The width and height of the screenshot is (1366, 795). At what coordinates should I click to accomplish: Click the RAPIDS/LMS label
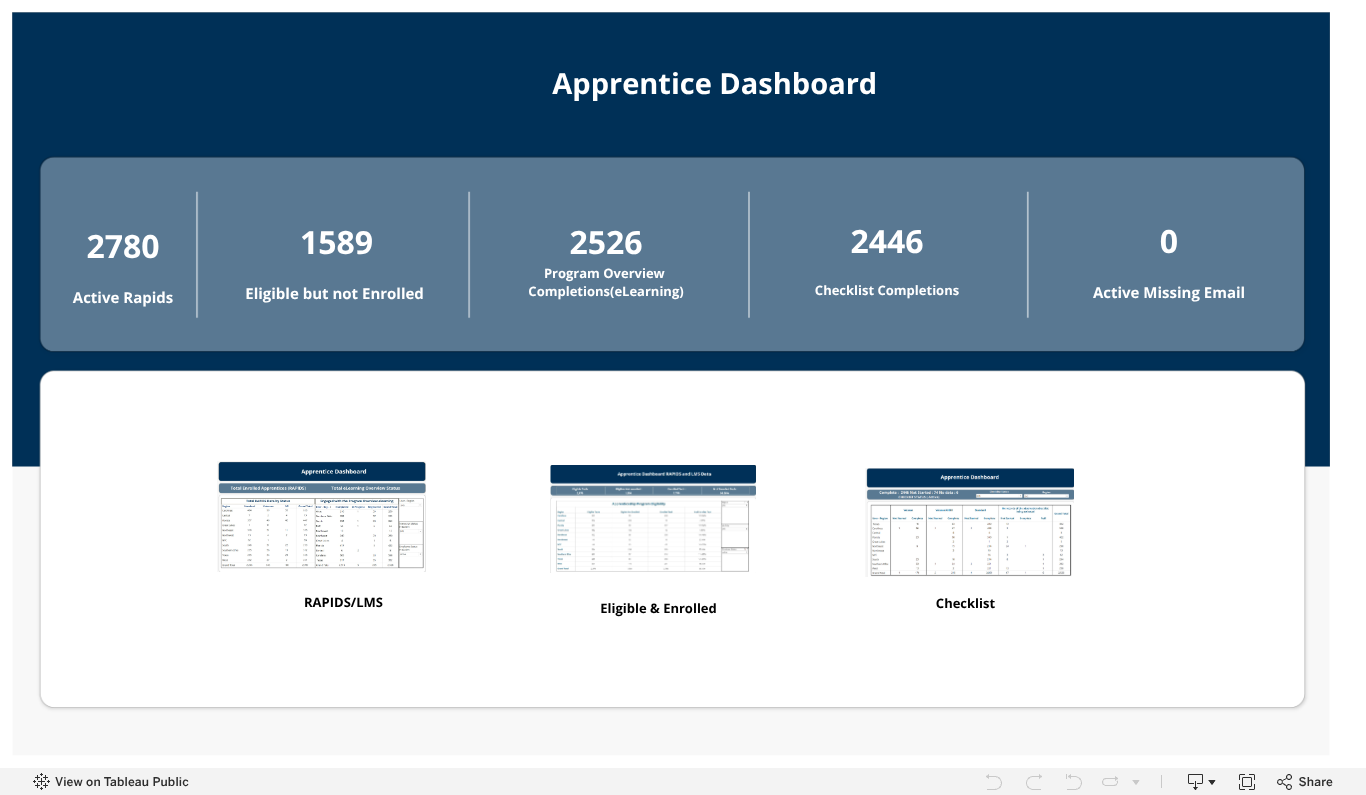pos(343,603)
